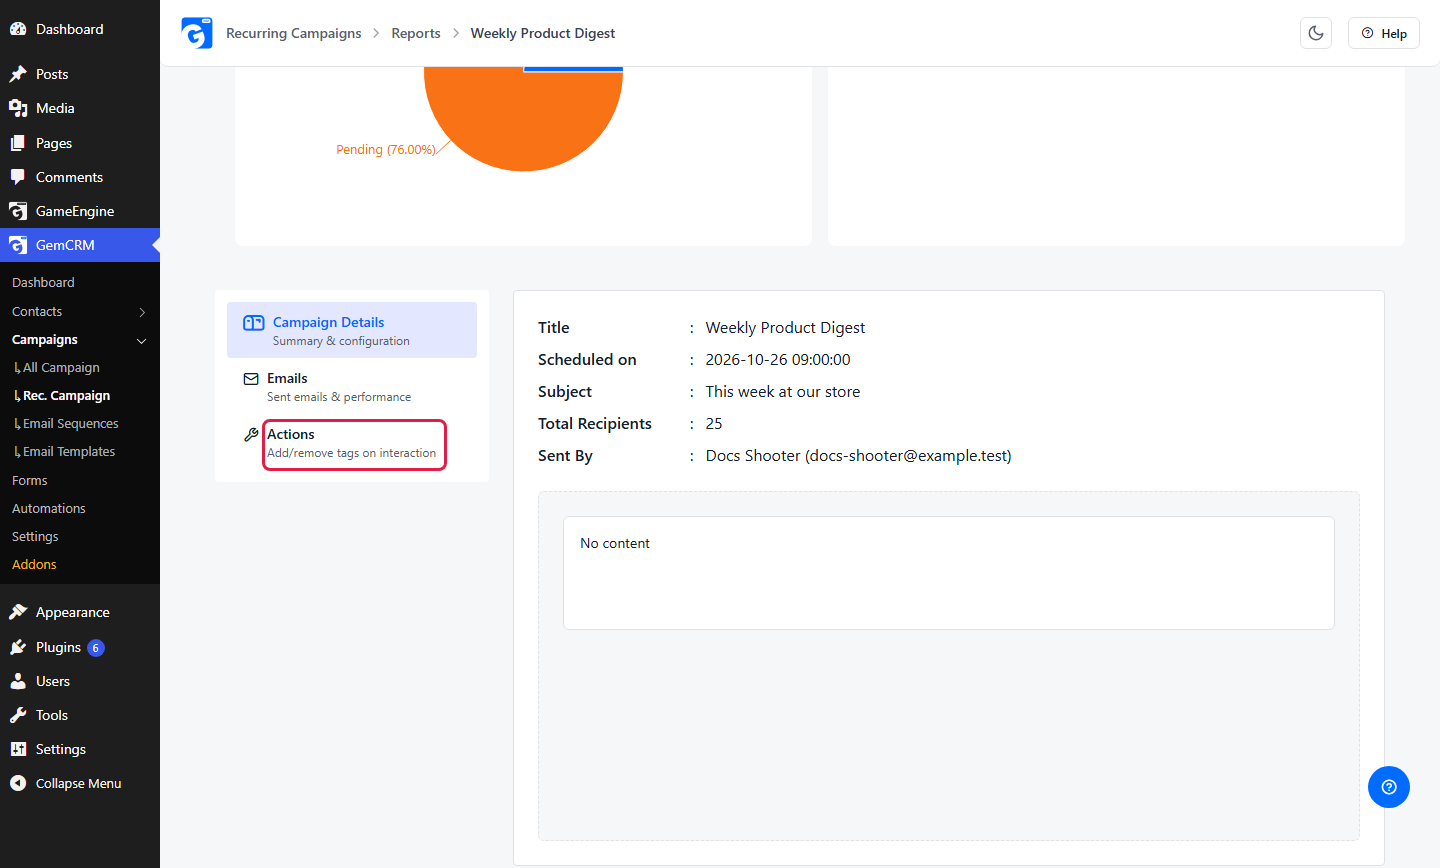
Task: Click the Pages icon in sidebar
Action: pos(18,143)
